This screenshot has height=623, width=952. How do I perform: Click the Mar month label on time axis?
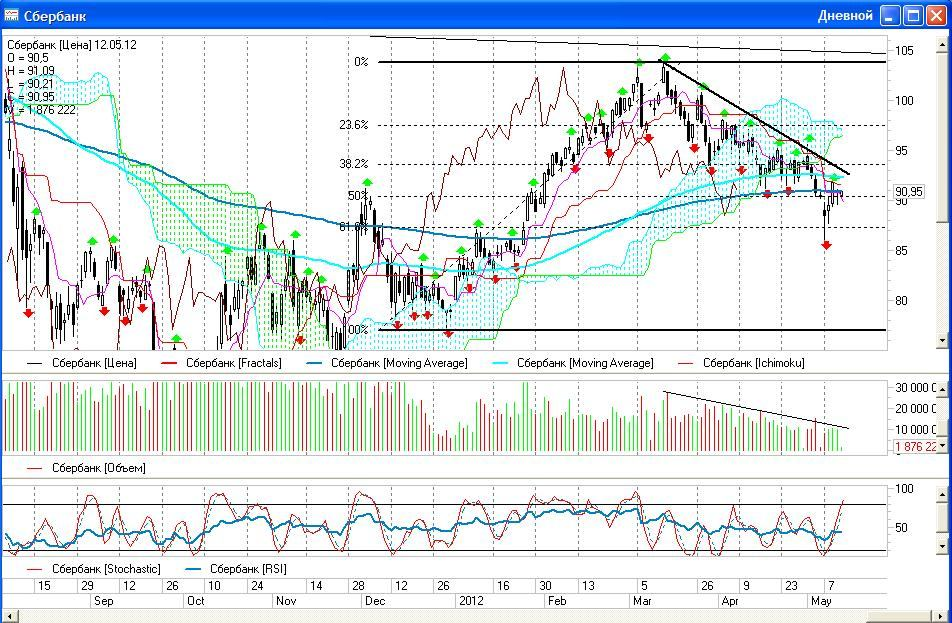tap(642, 601)
